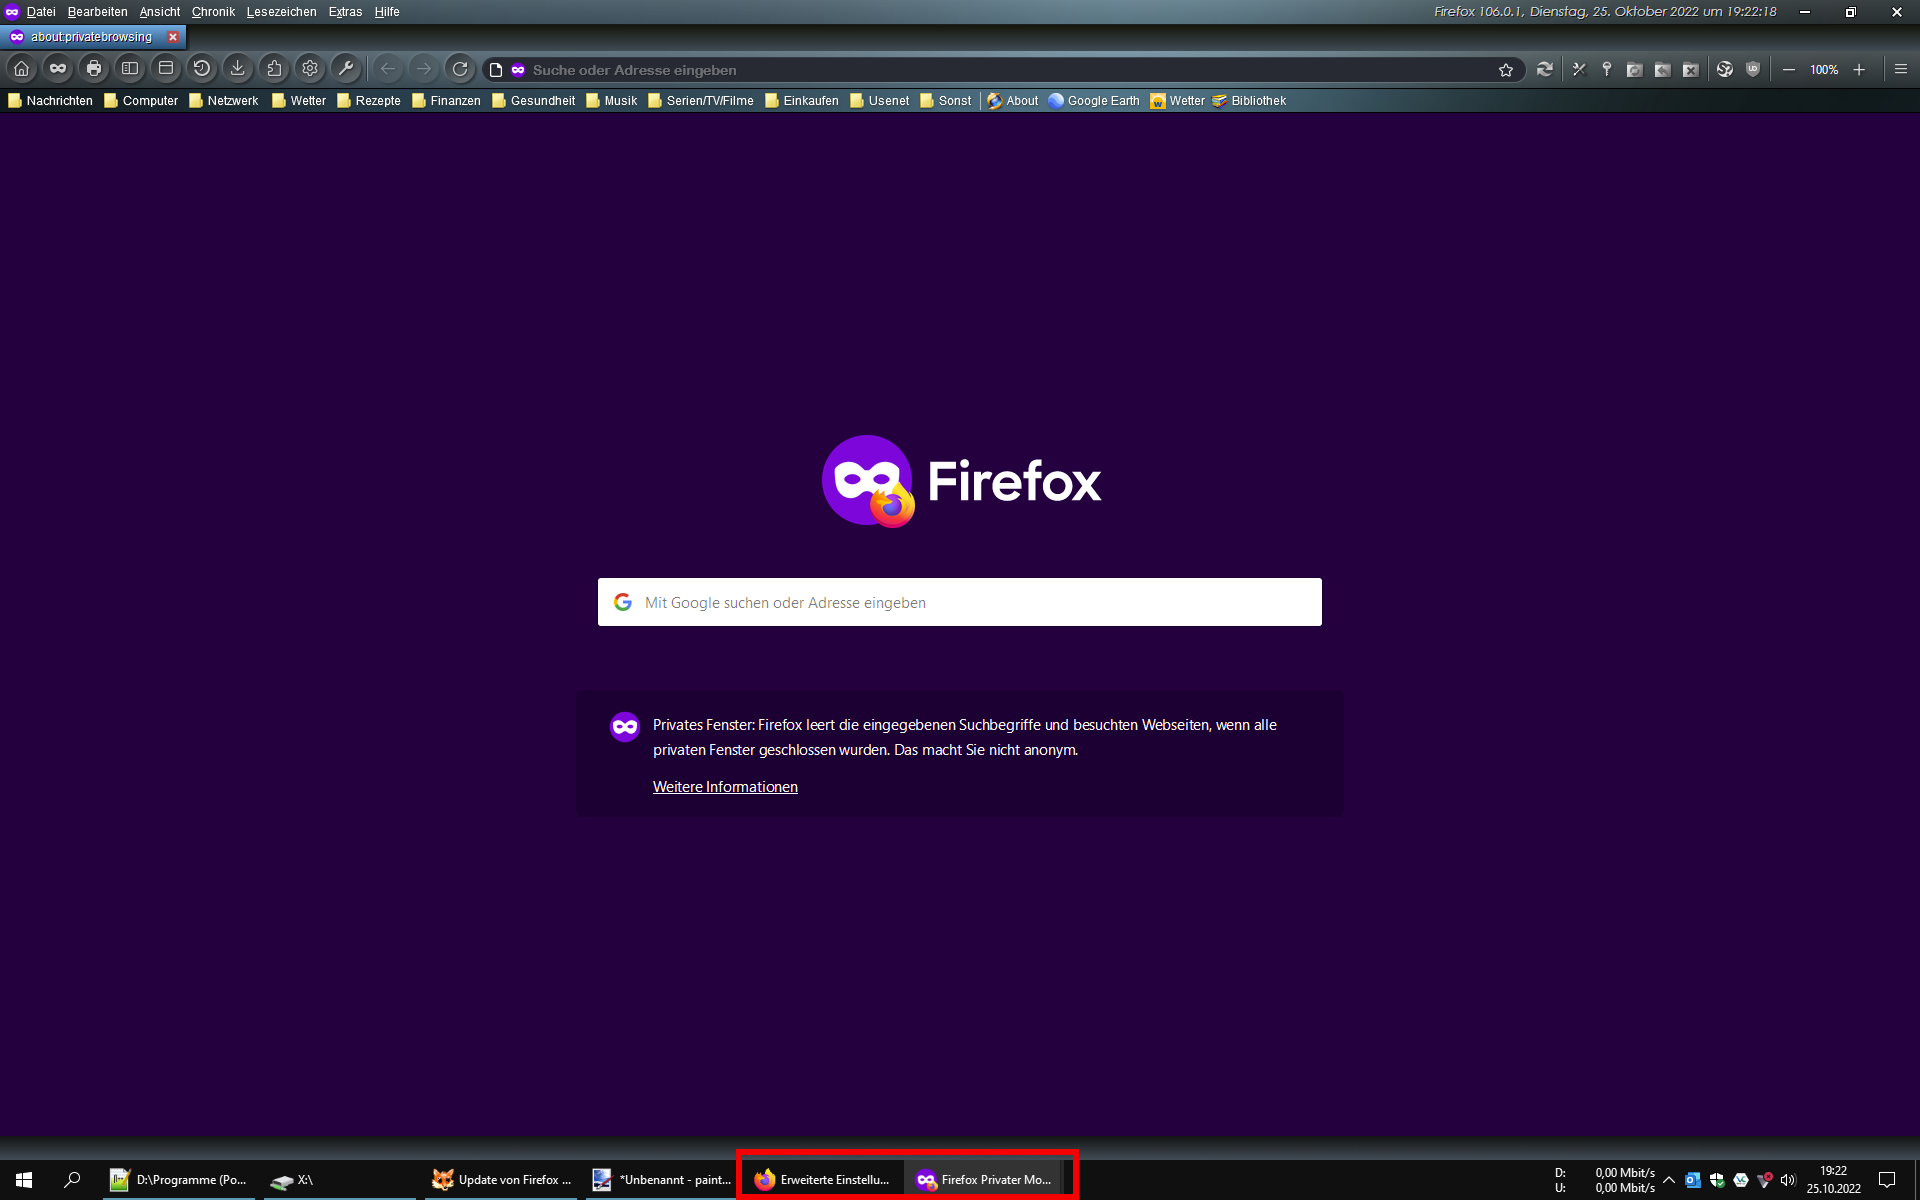Viewport: 1920px width, 1200px height.
Task: Open the history clock icon
Action: (x=201, y=69)
